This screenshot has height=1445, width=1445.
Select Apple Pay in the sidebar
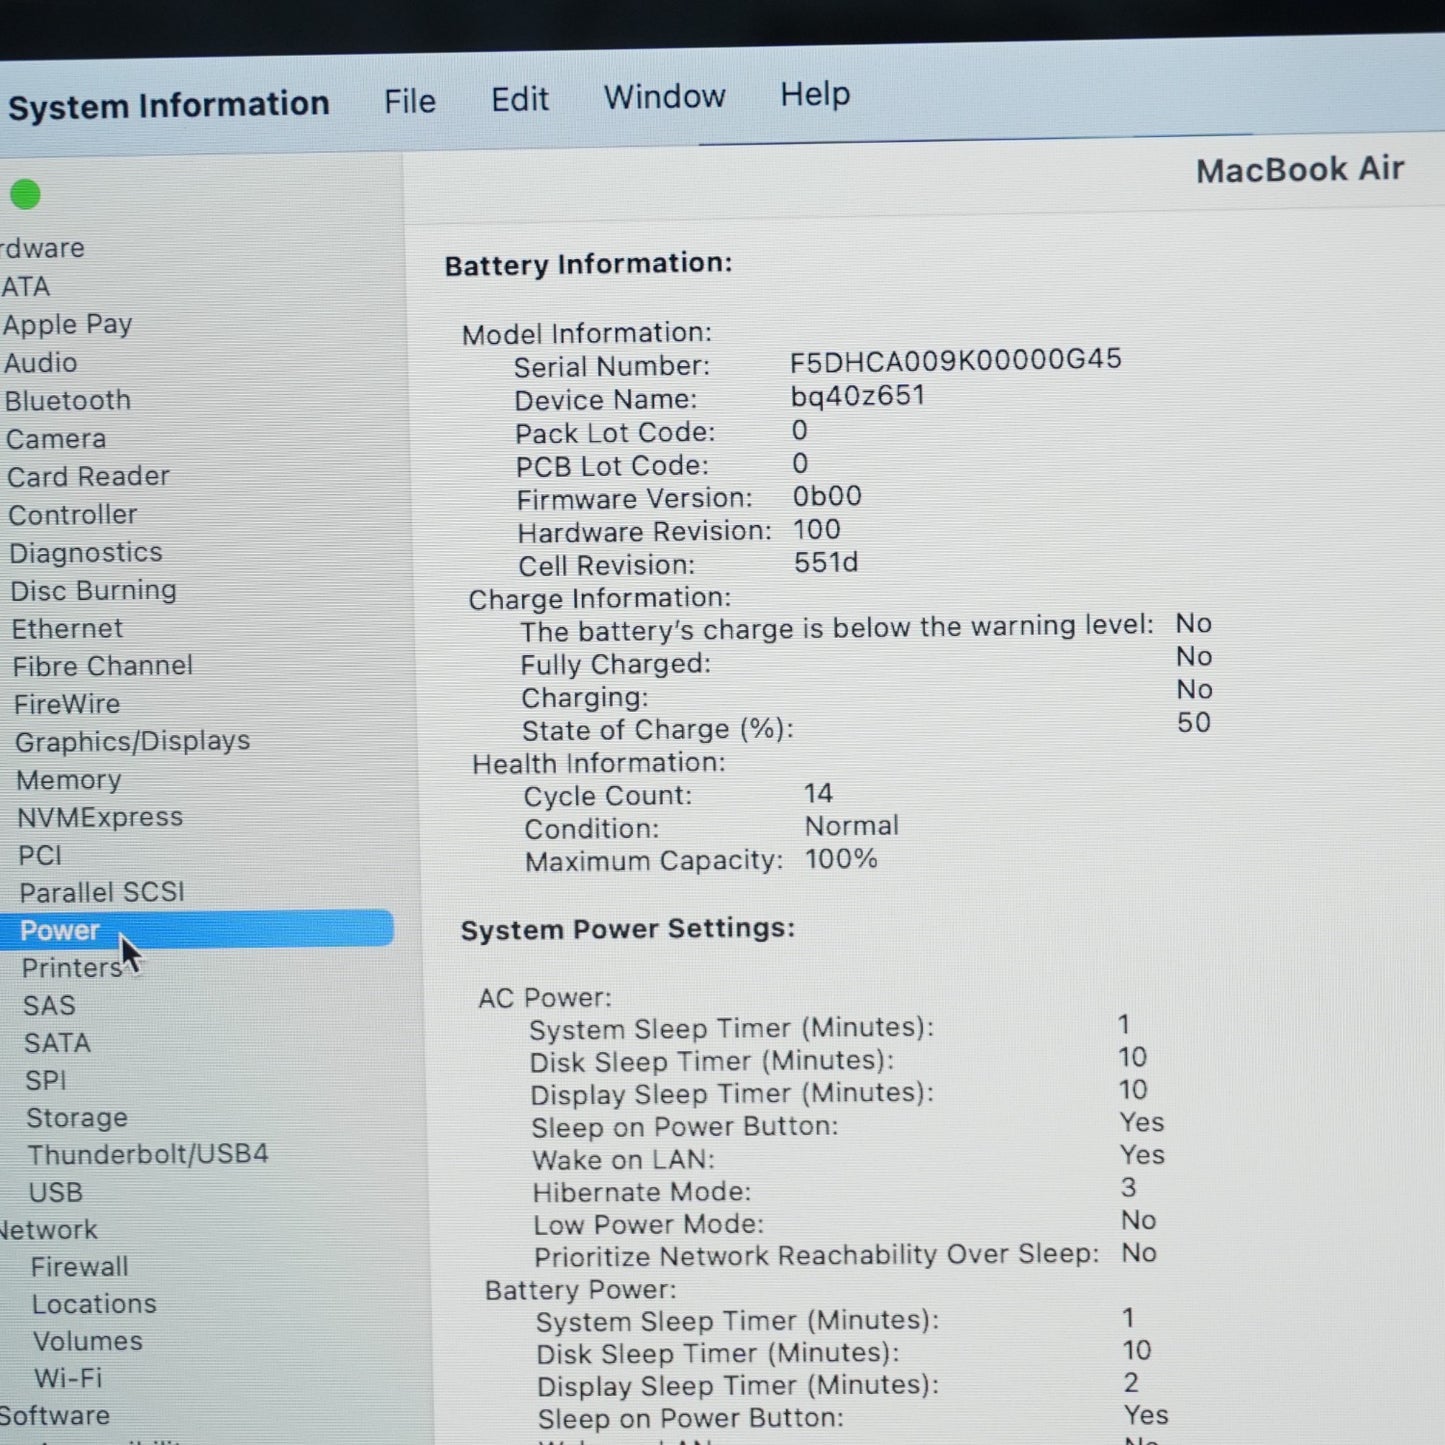(x=68, y=325)
